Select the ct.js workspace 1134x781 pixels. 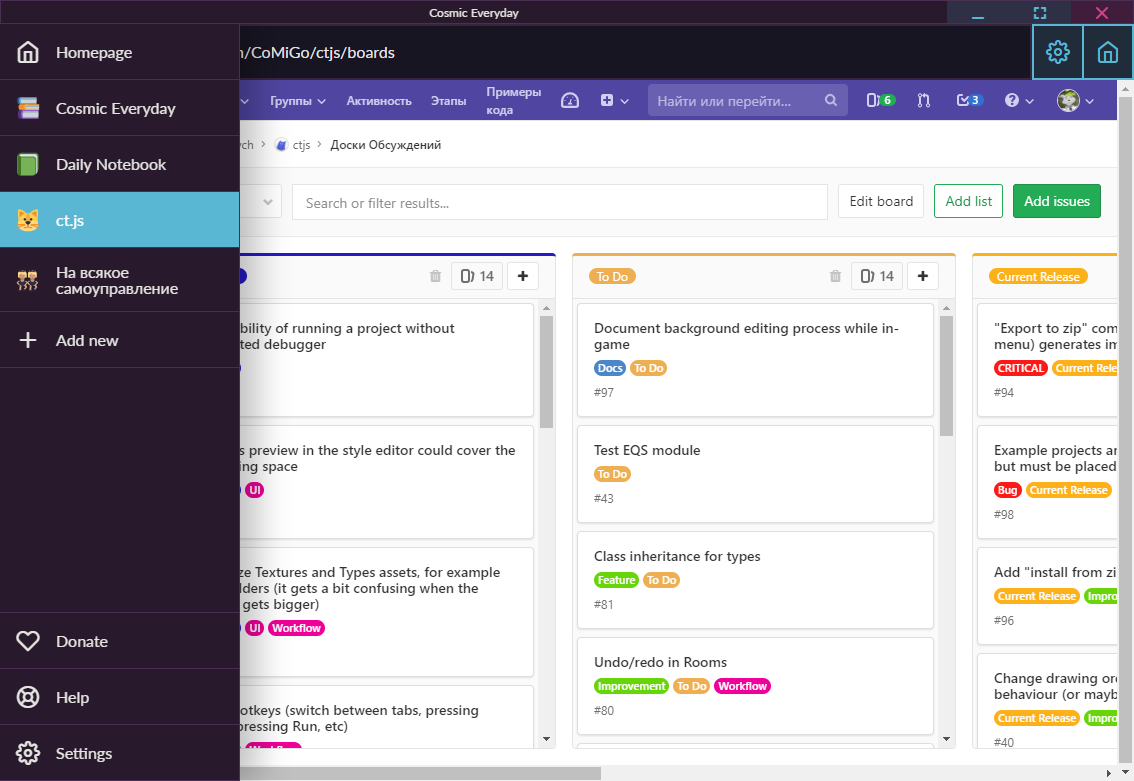pos(119,220)
